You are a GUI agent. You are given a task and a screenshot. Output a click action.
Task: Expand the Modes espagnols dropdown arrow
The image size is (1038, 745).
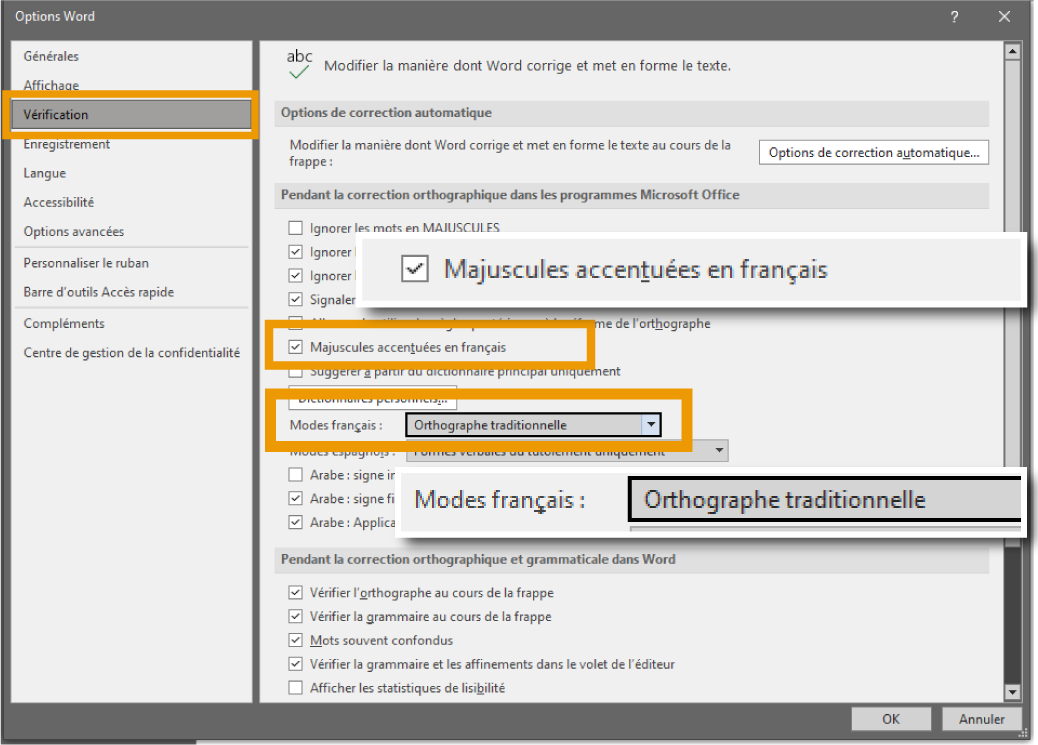tap(719, 451)
